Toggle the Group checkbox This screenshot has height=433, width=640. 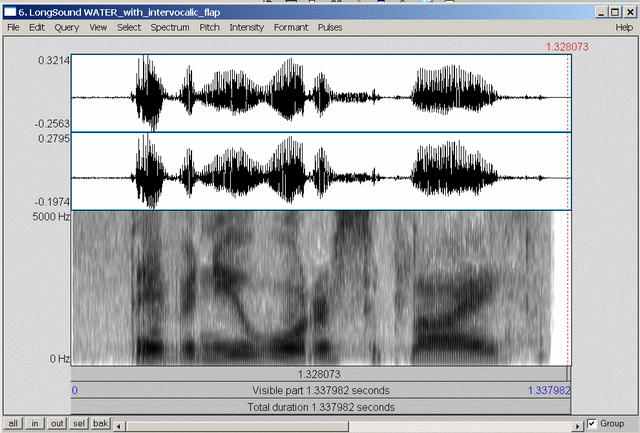(x=592, y=424)
